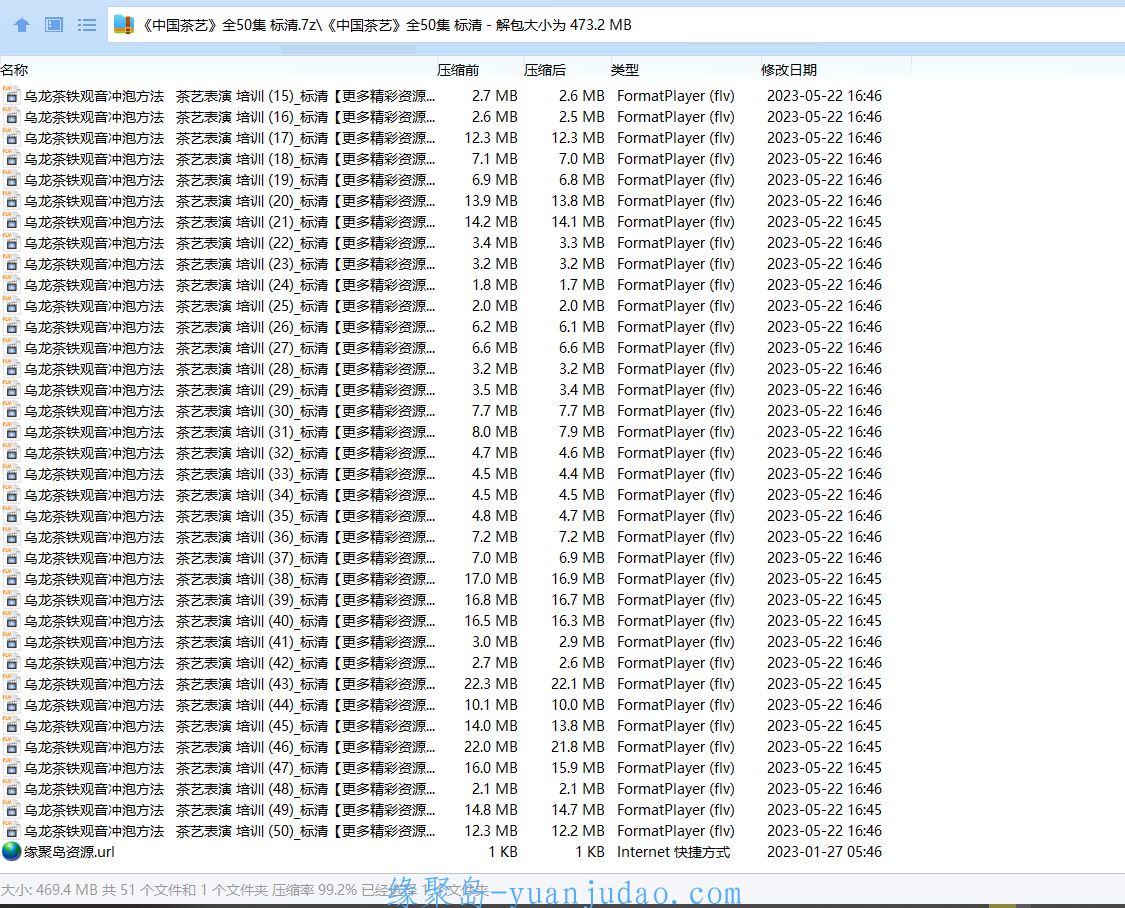Viewport: 1125px width, 908px height.
Task: Select the flv icon of 培训 (24) file
Action: click(11, 285)
